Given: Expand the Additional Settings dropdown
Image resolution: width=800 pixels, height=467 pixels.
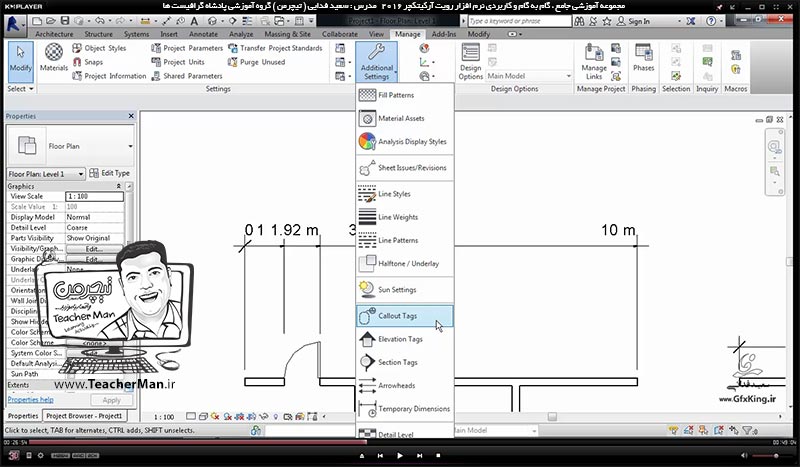Looking at the screenshot, I should pyautogui.click(x=377, y=62).
